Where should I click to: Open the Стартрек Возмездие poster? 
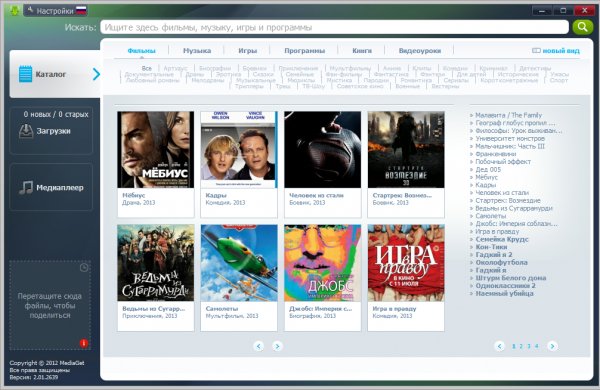[406, 150]
